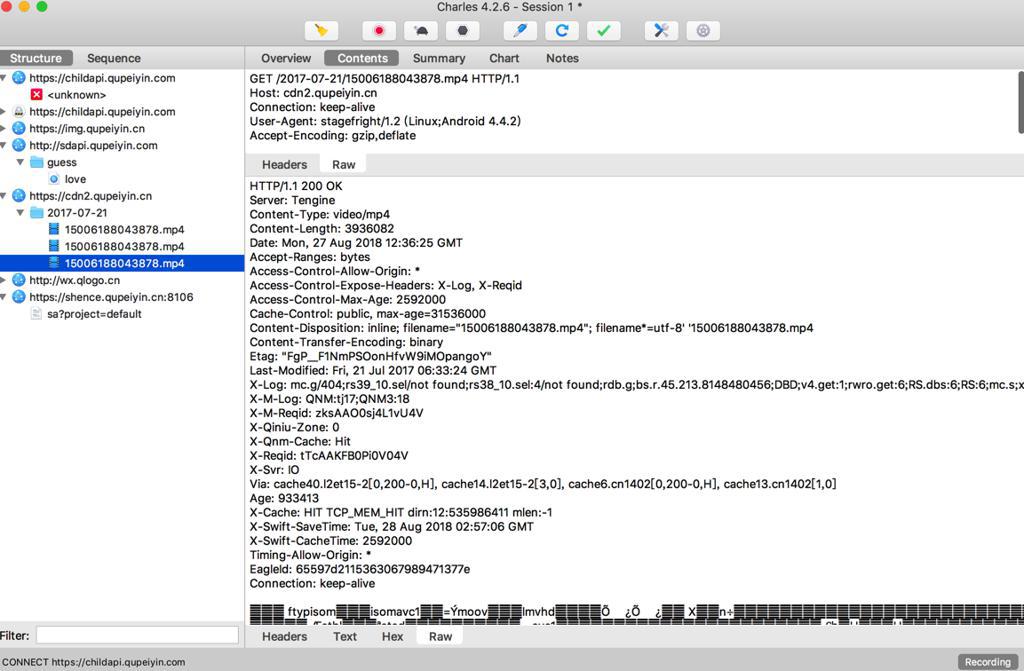Click CONNECT status bar text
Image resolution: width=1024 pixels, height=671 pixels.
(93, 662)
